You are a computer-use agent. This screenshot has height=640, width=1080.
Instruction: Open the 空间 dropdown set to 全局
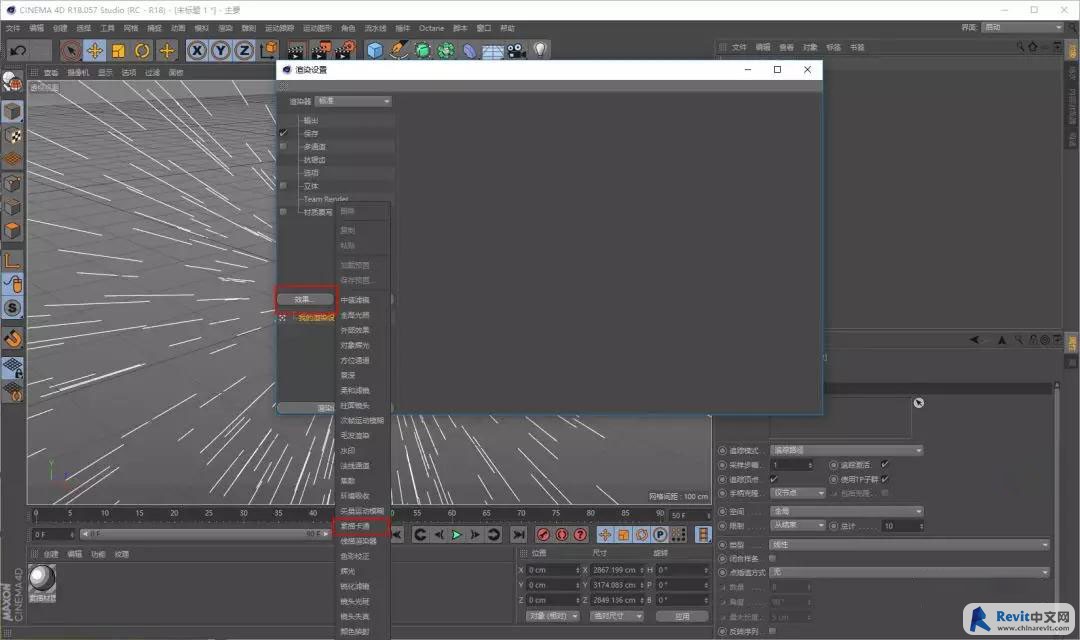[x=846, y=511]
